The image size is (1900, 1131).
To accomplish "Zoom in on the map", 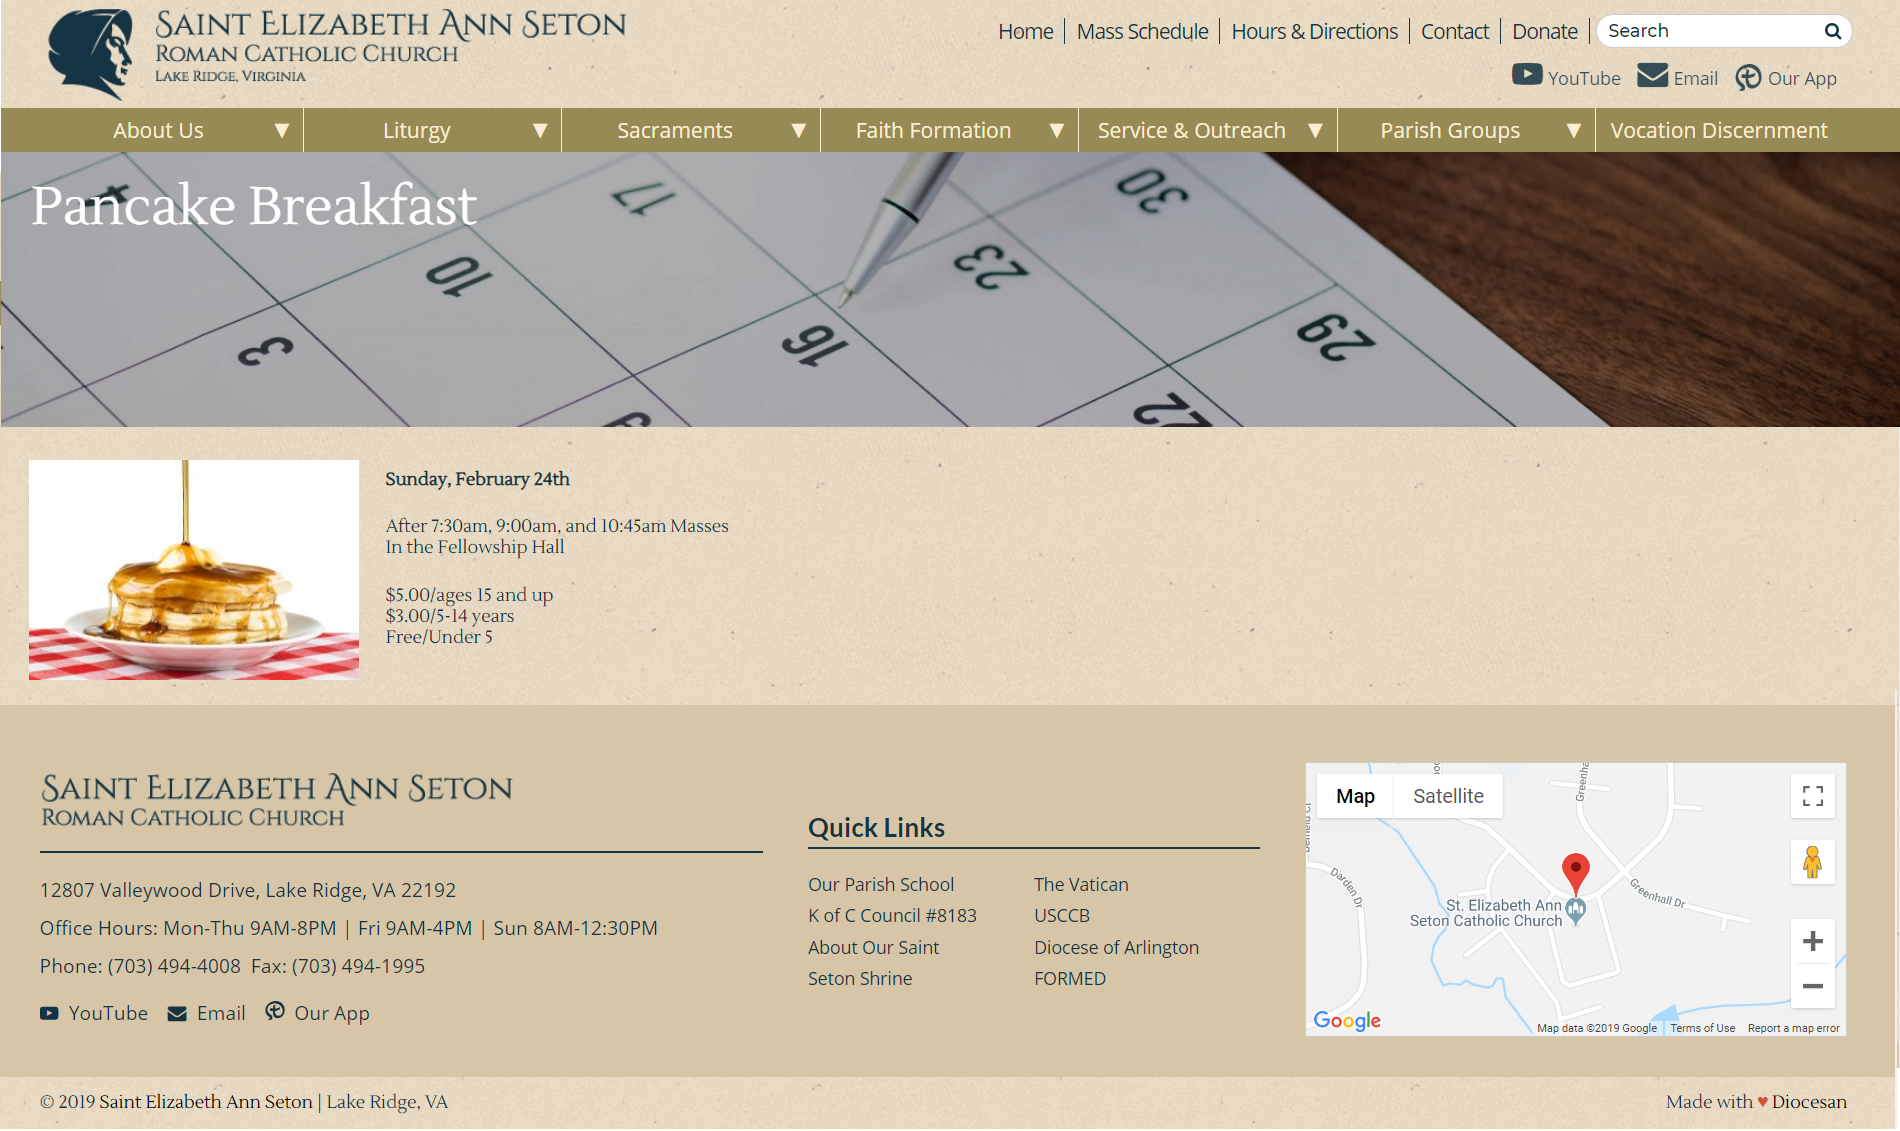I will pos(1812,941).
